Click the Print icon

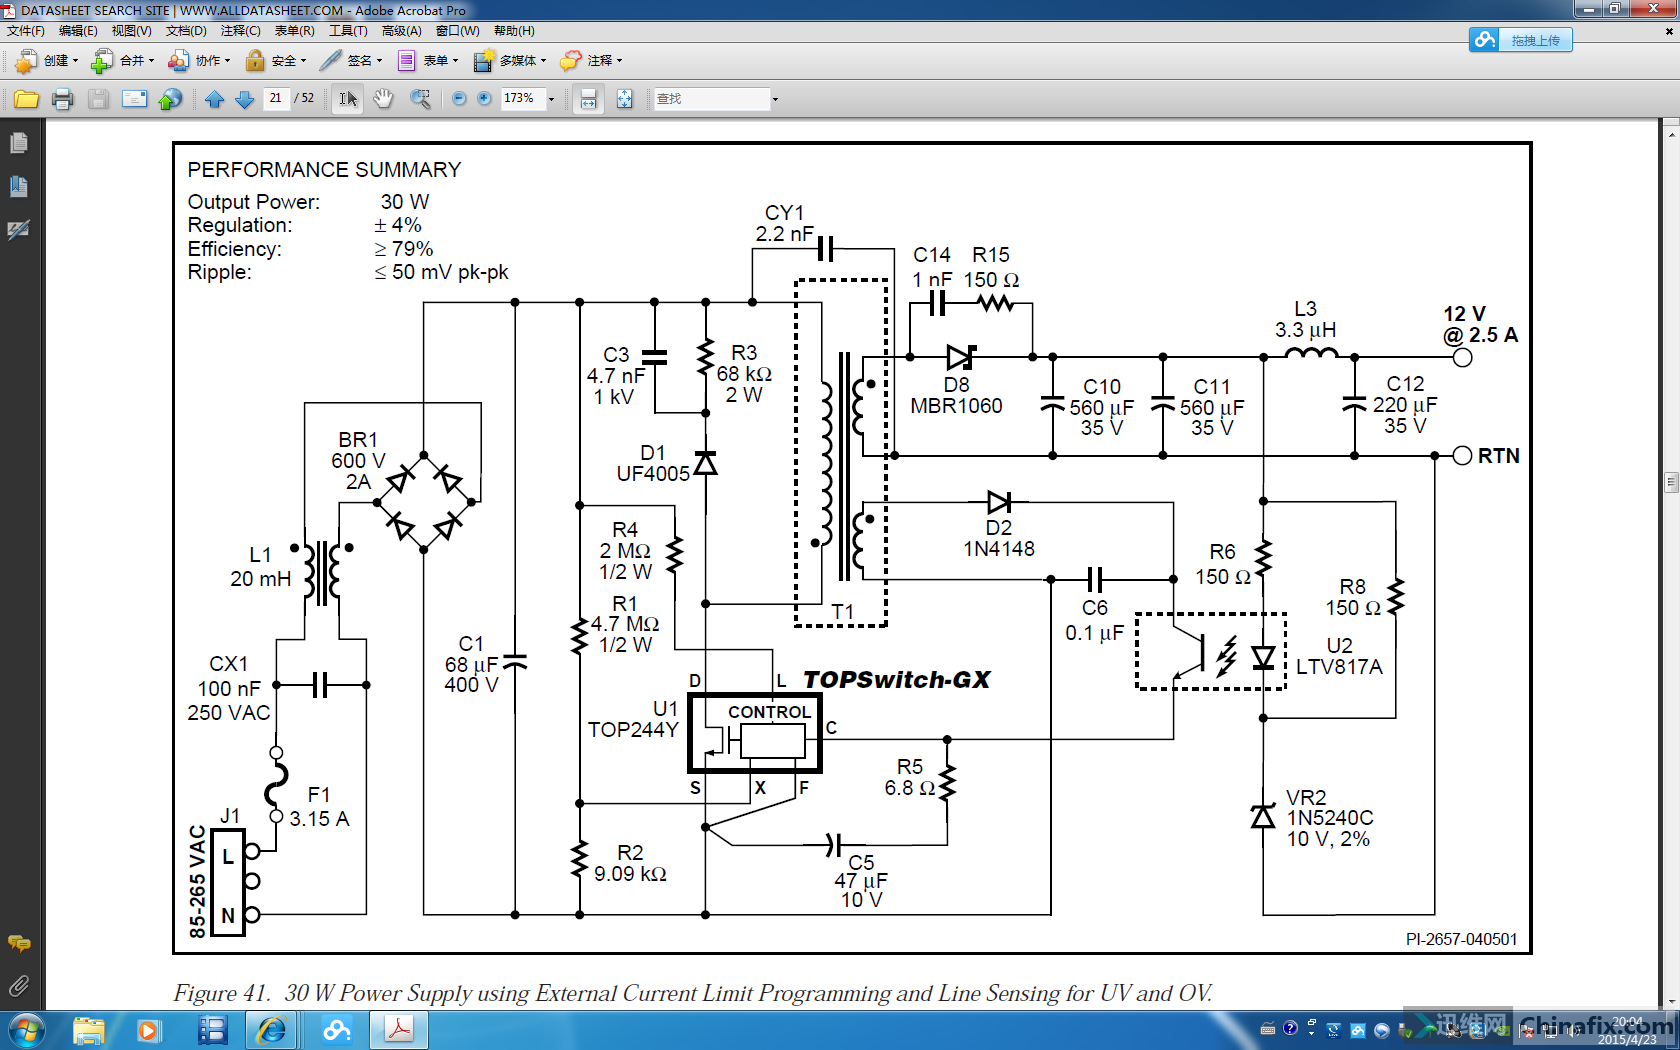click(63, 99)
